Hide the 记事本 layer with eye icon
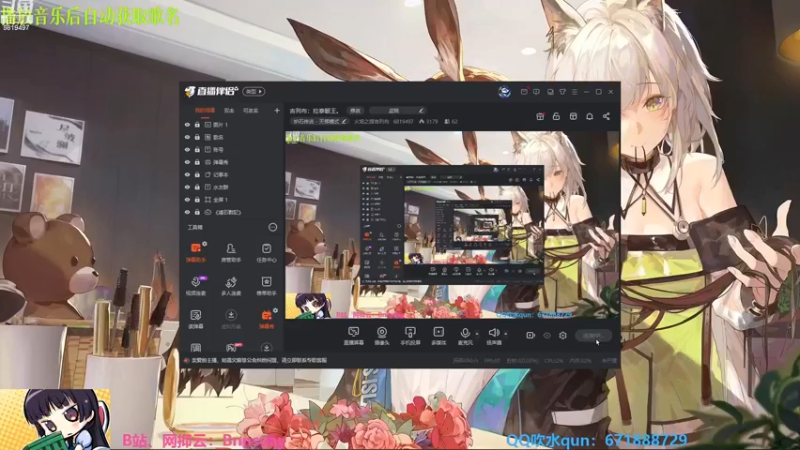The height and width of the screenshot is (450, 800). coord(187,174)
